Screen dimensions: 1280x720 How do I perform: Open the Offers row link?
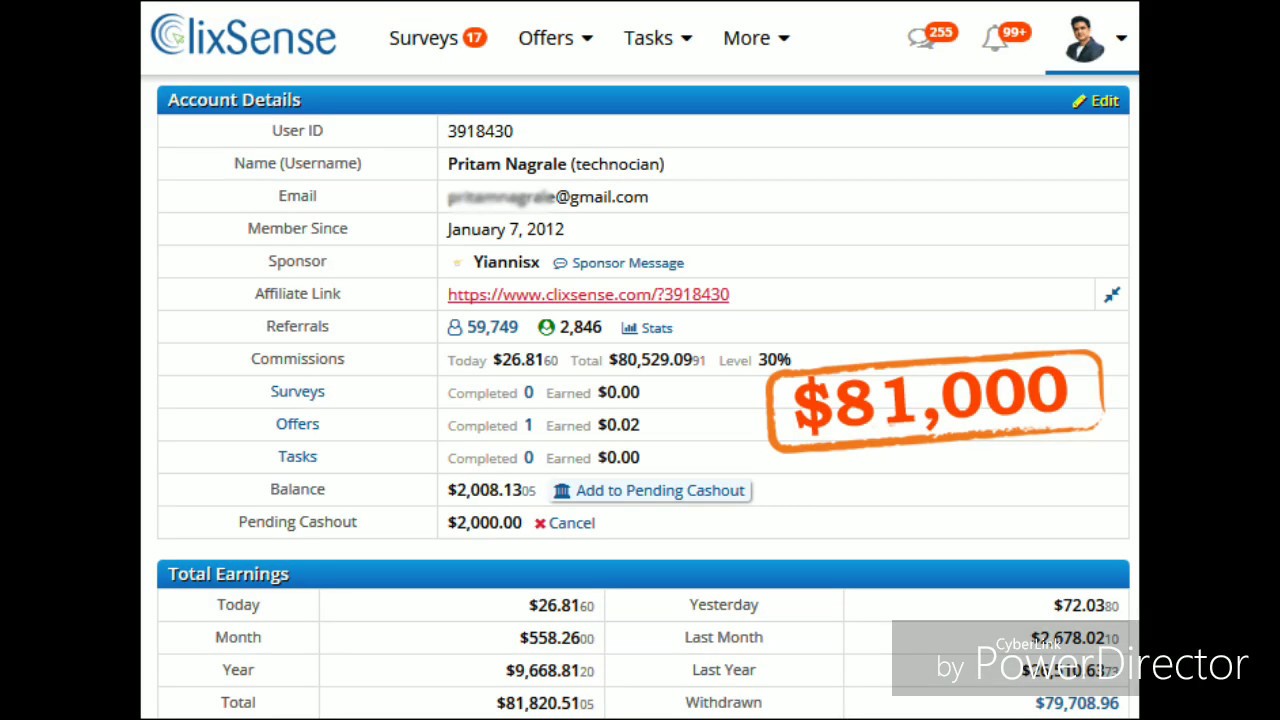[x=297, y=424]
